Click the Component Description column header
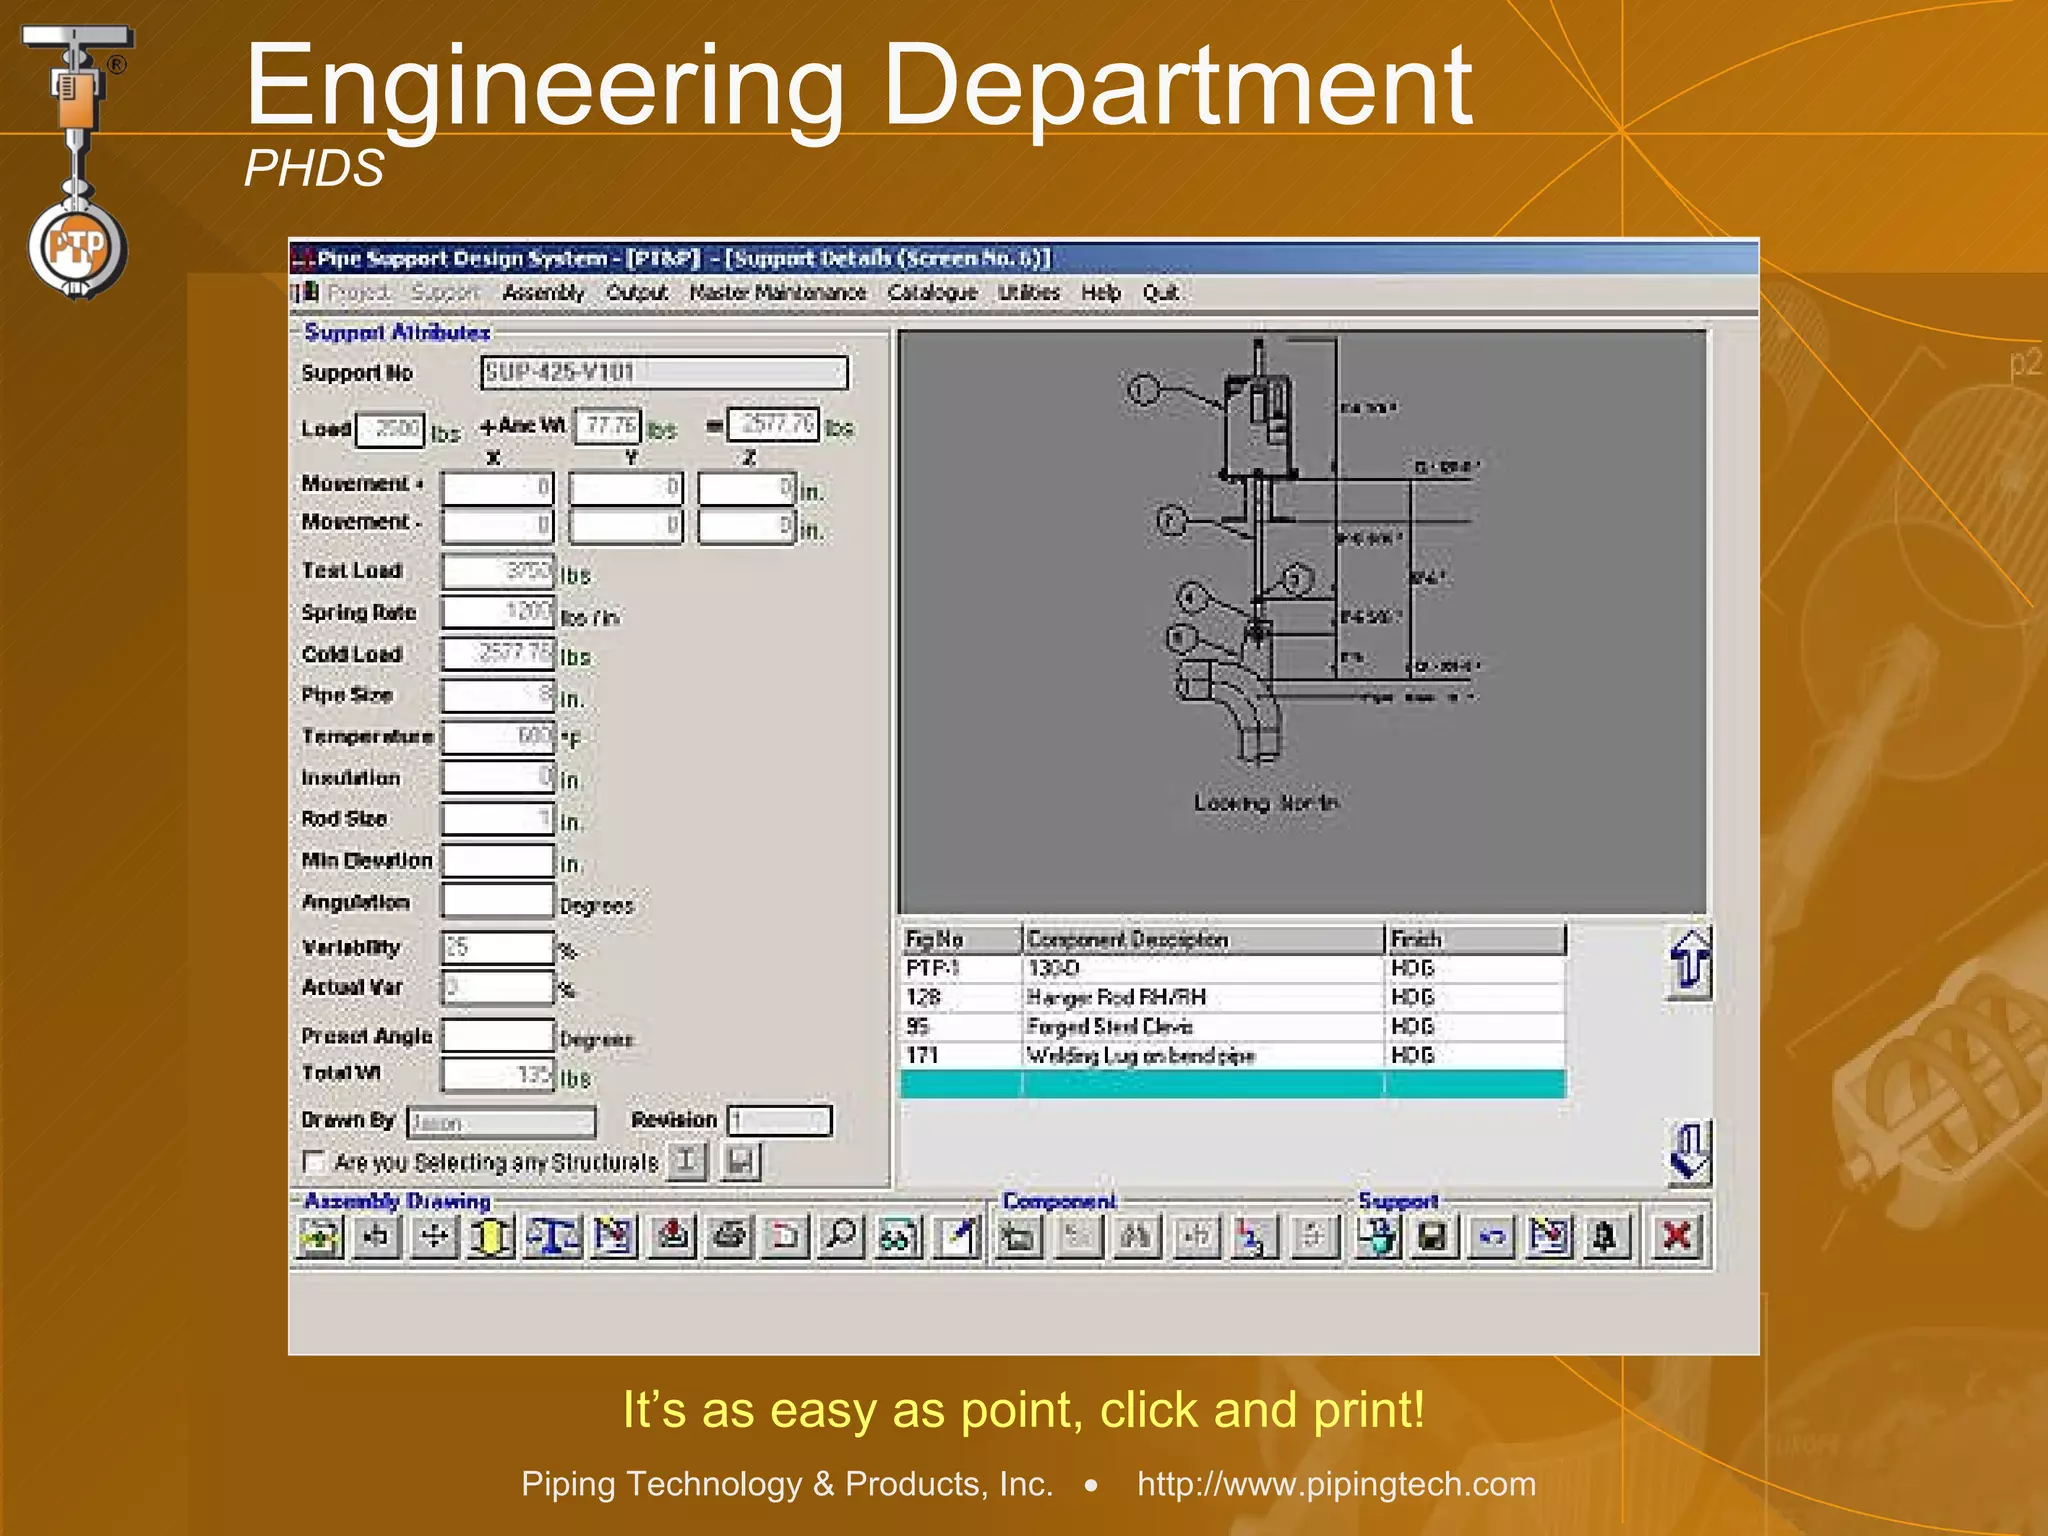2048x1536 pixels. 1204,940
